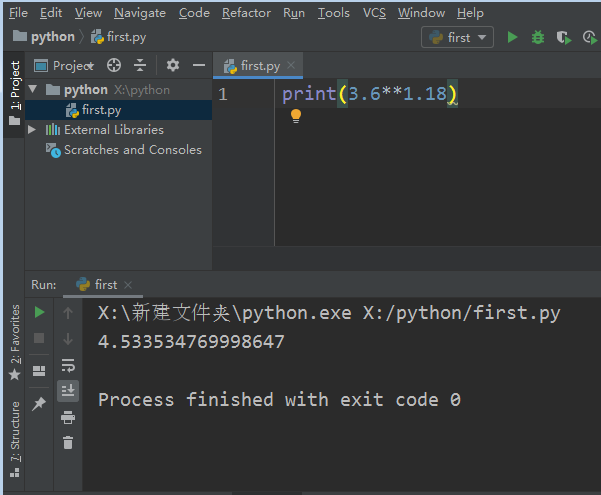Toggle scroll to end in console
601x495 pixels.
67,391
